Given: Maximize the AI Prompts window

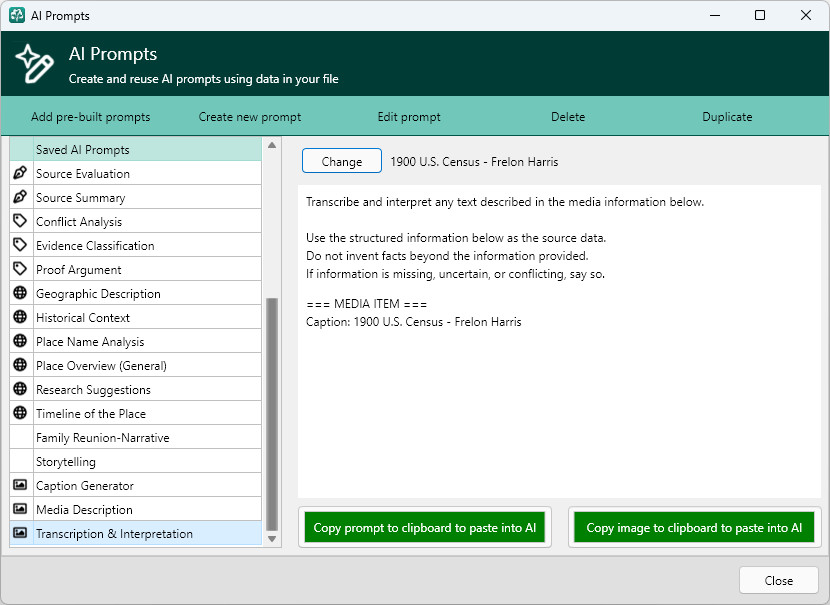Looking at the screenshot, I should click(760, 15).
